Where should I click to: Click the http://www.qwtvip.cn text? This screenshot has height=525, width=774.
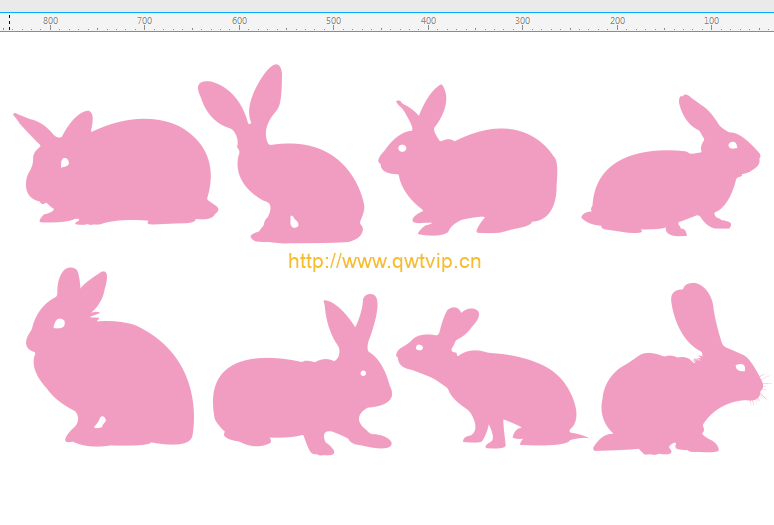pos(385,262)
